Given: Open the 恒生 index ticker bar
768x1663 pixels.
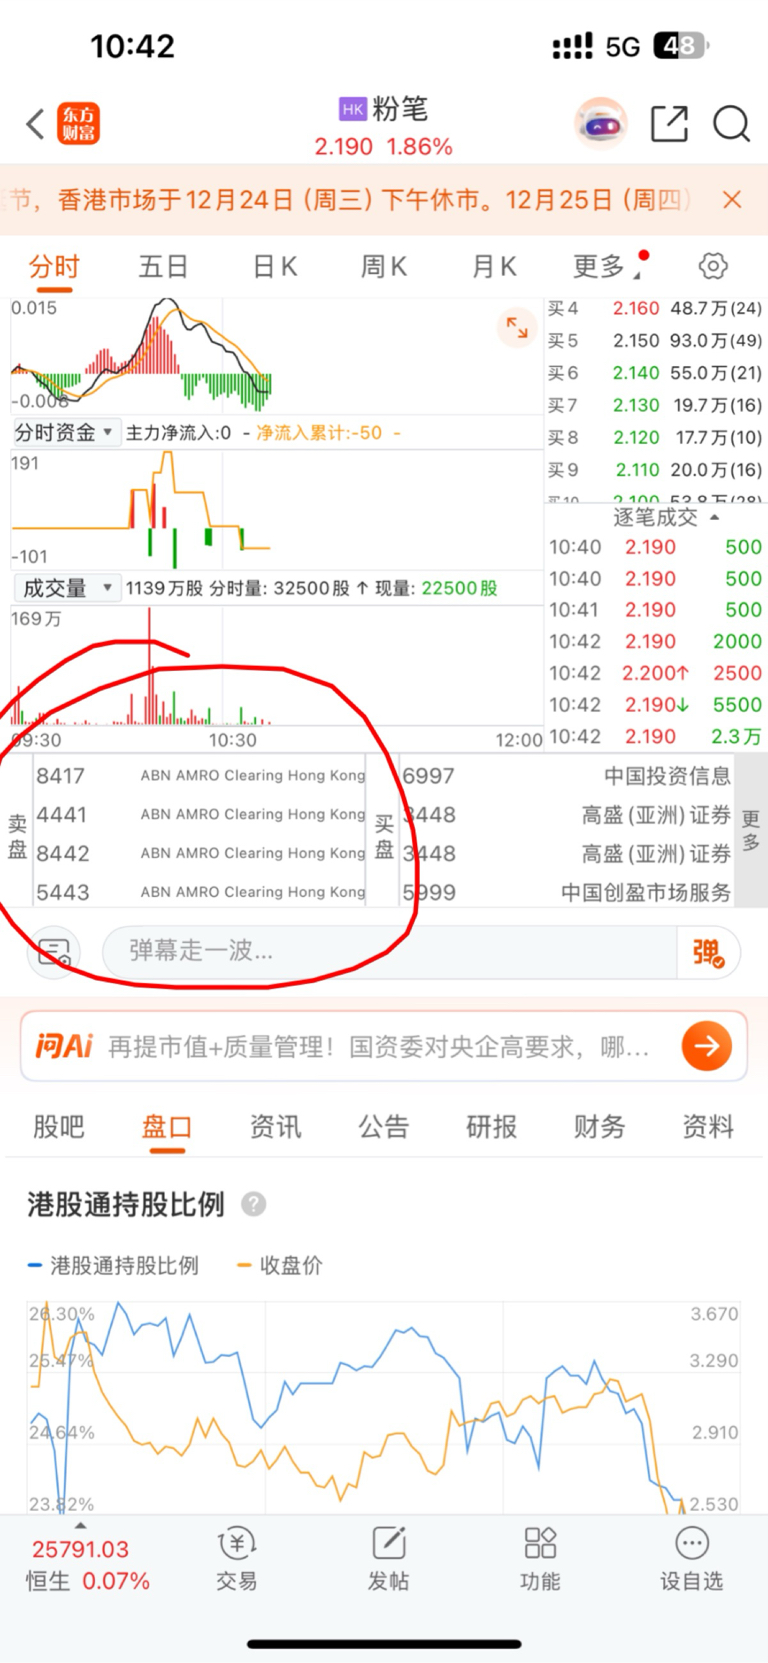Looking at the screenshot, I should pyautogui.click(x=88, y=1565).
